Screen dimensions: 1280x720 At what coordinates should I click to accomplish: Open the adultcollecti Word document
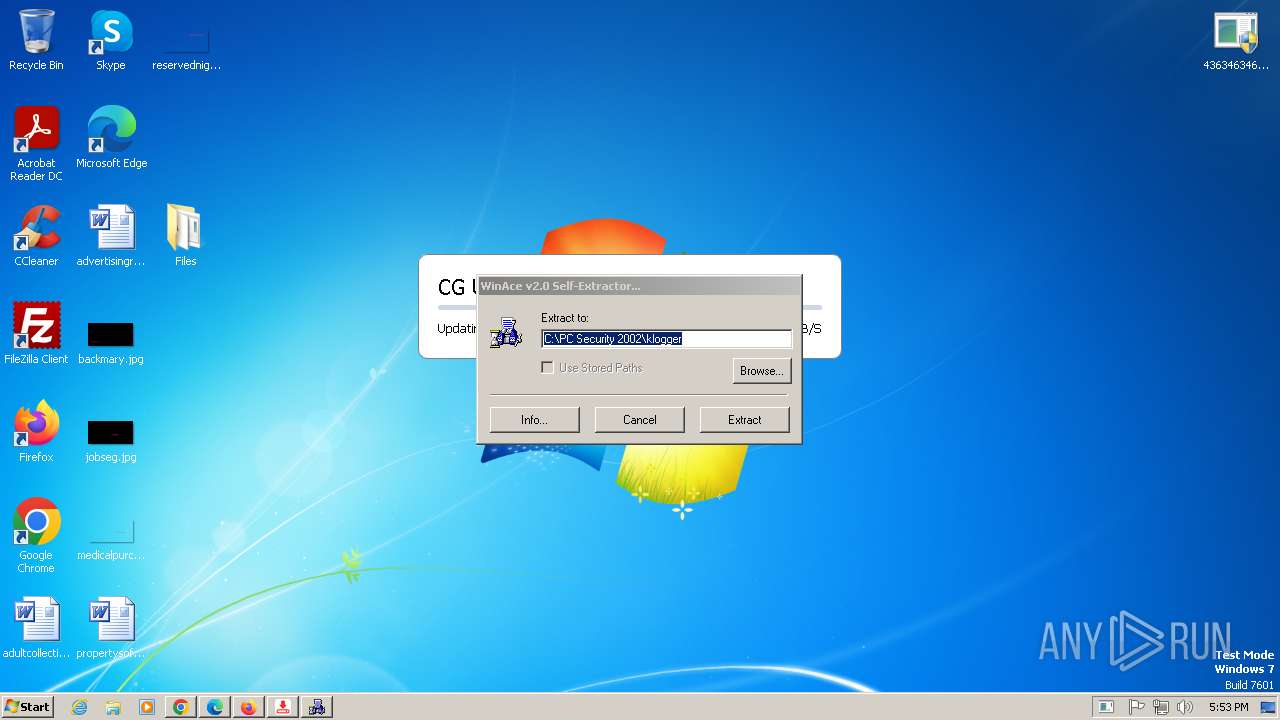coord(36,627)
